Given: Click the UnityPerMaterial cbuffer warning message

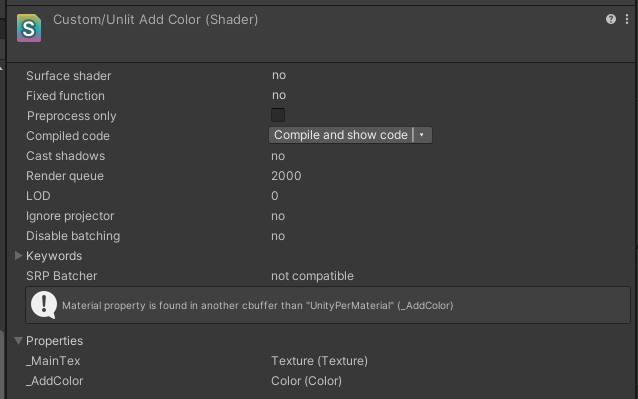Looking at the screenshot, I should coord(258,305).
